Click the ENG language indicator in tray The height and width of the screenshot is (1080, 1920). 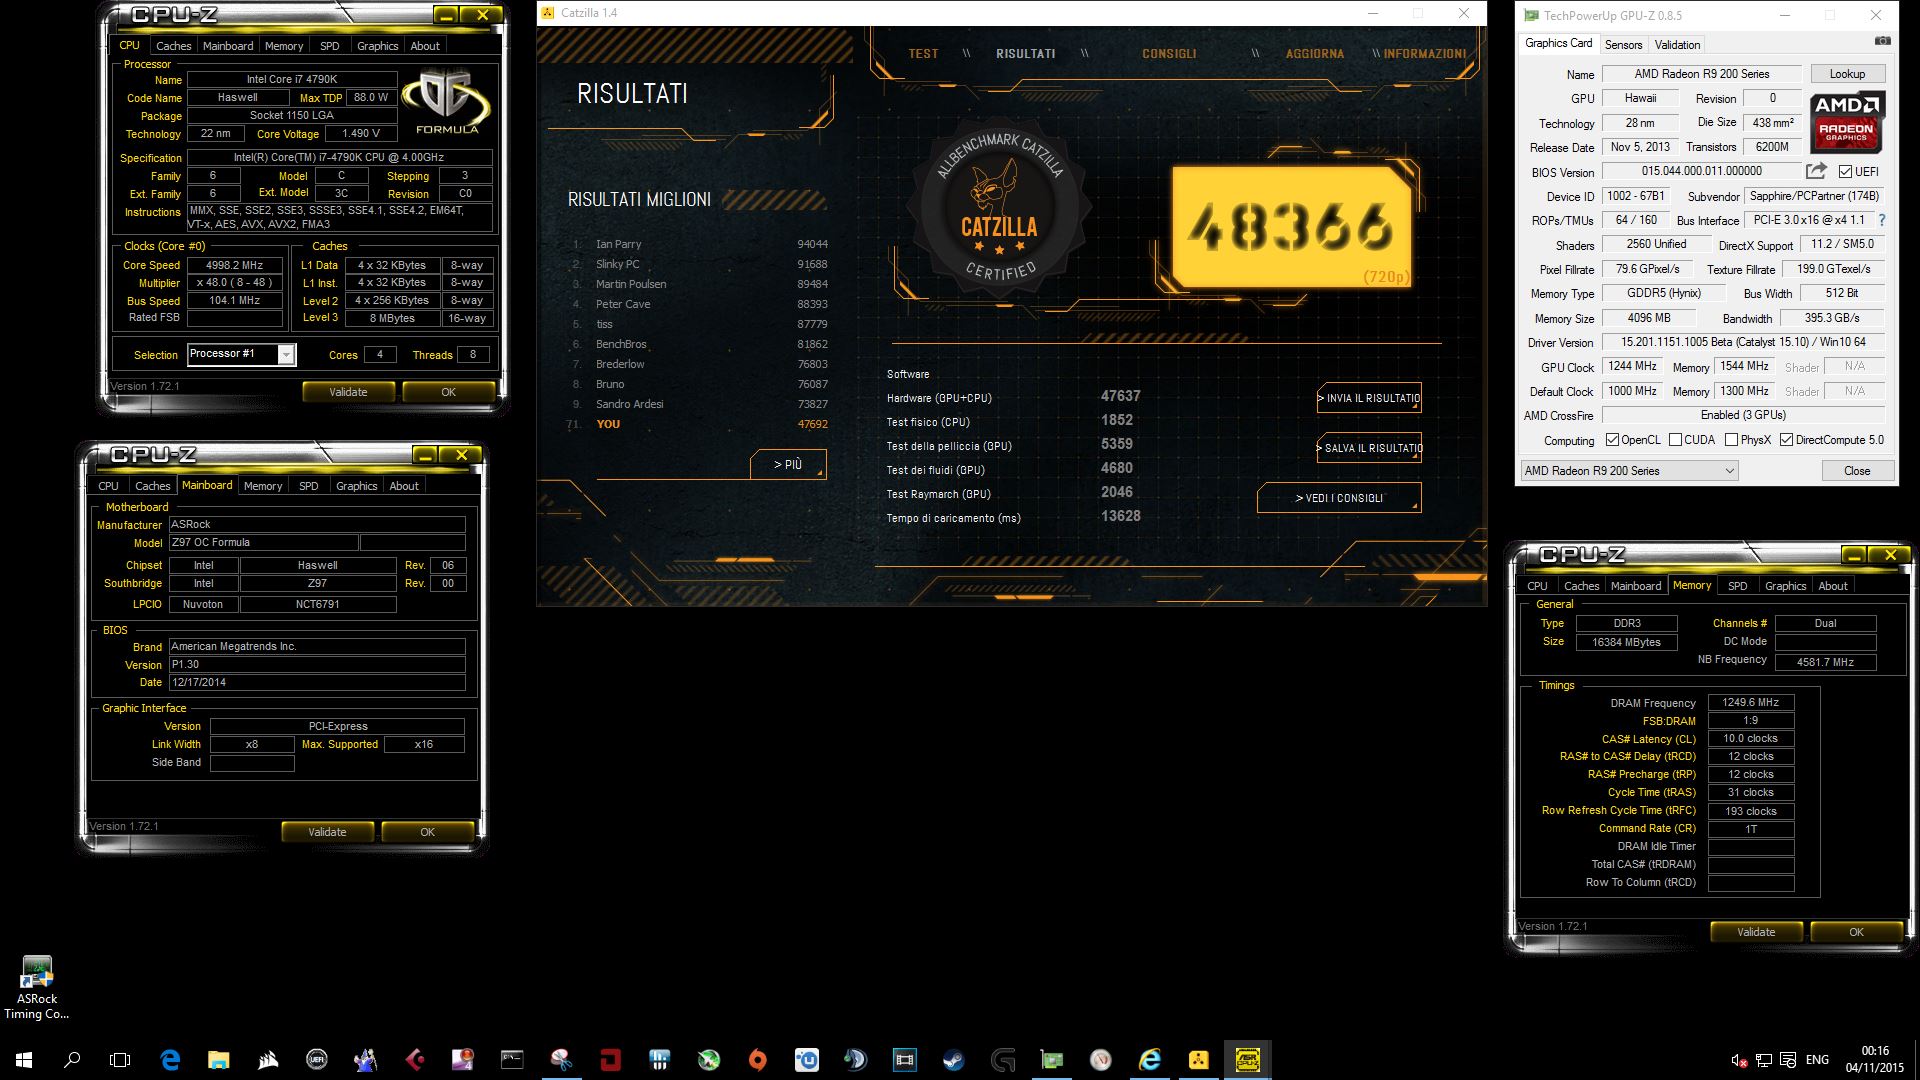[x=1817, y=1060]
